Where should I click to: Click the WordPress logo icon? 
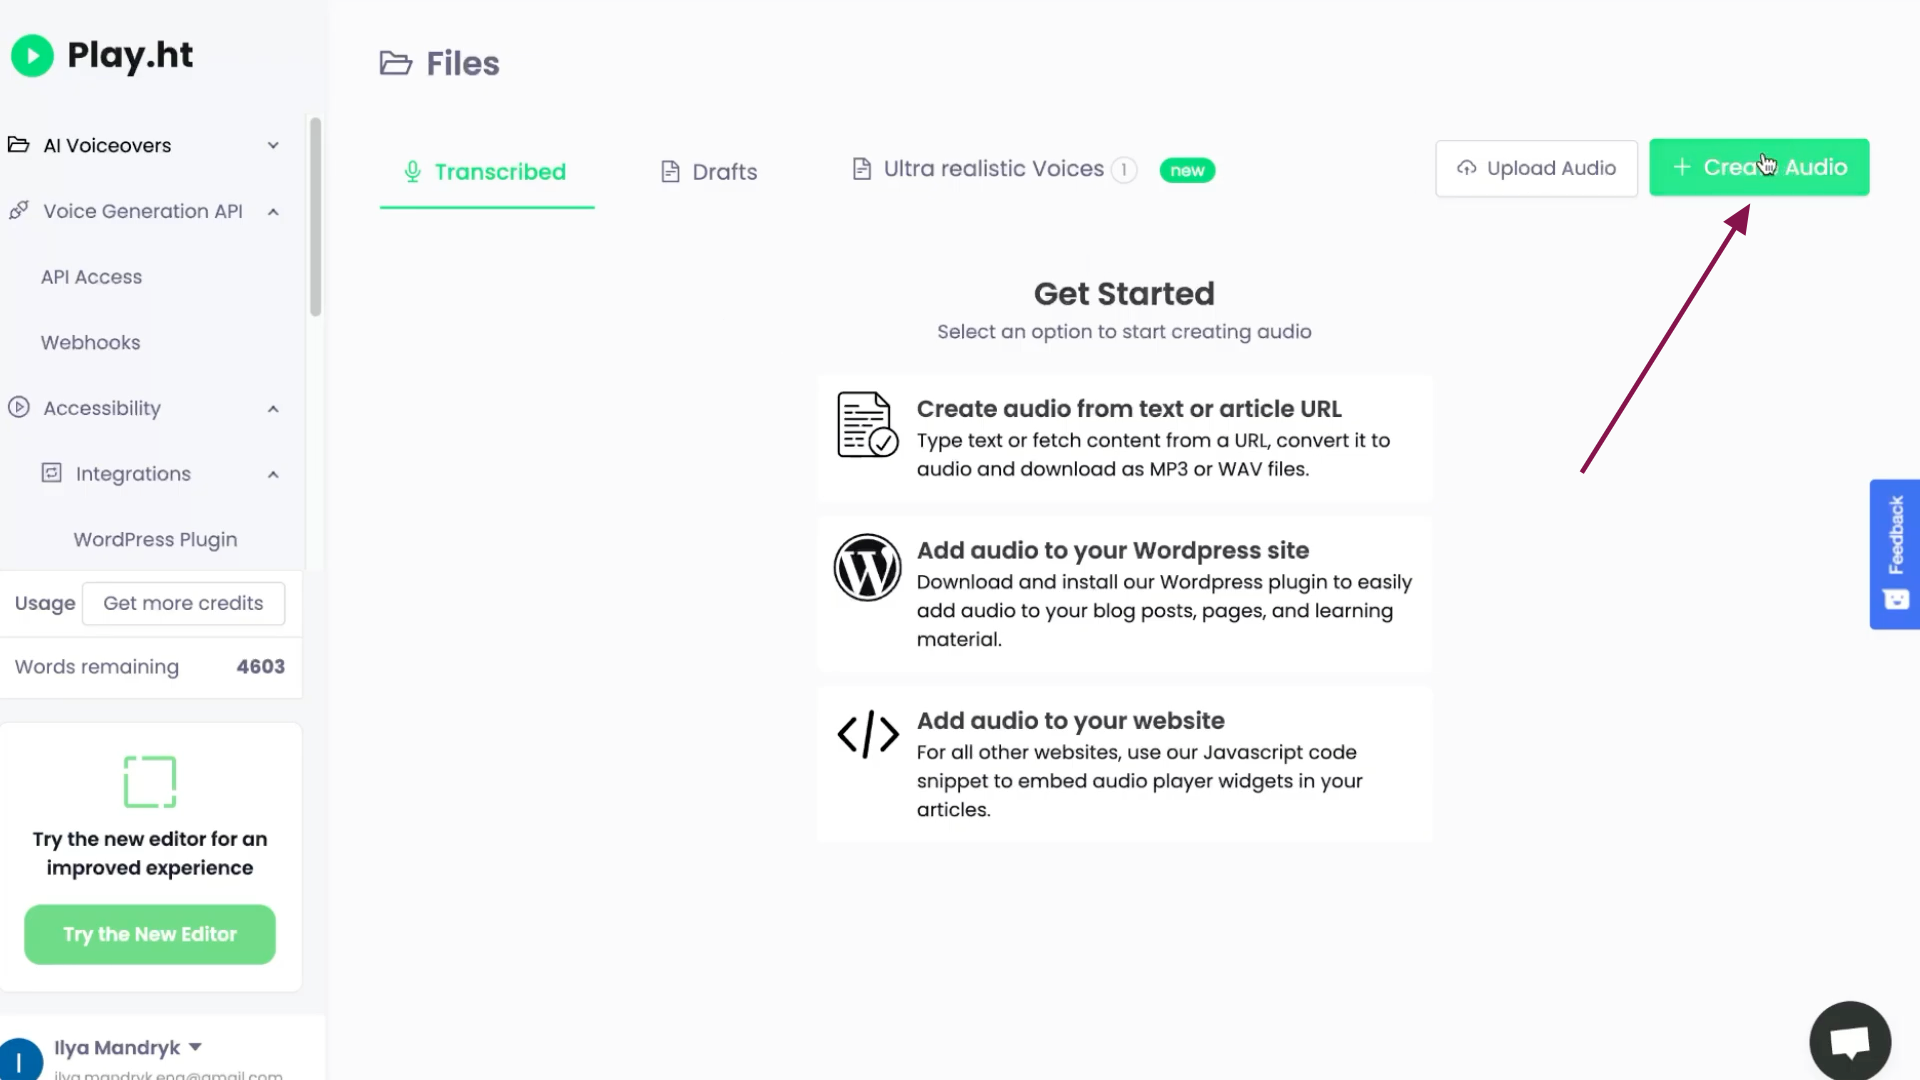868,567
